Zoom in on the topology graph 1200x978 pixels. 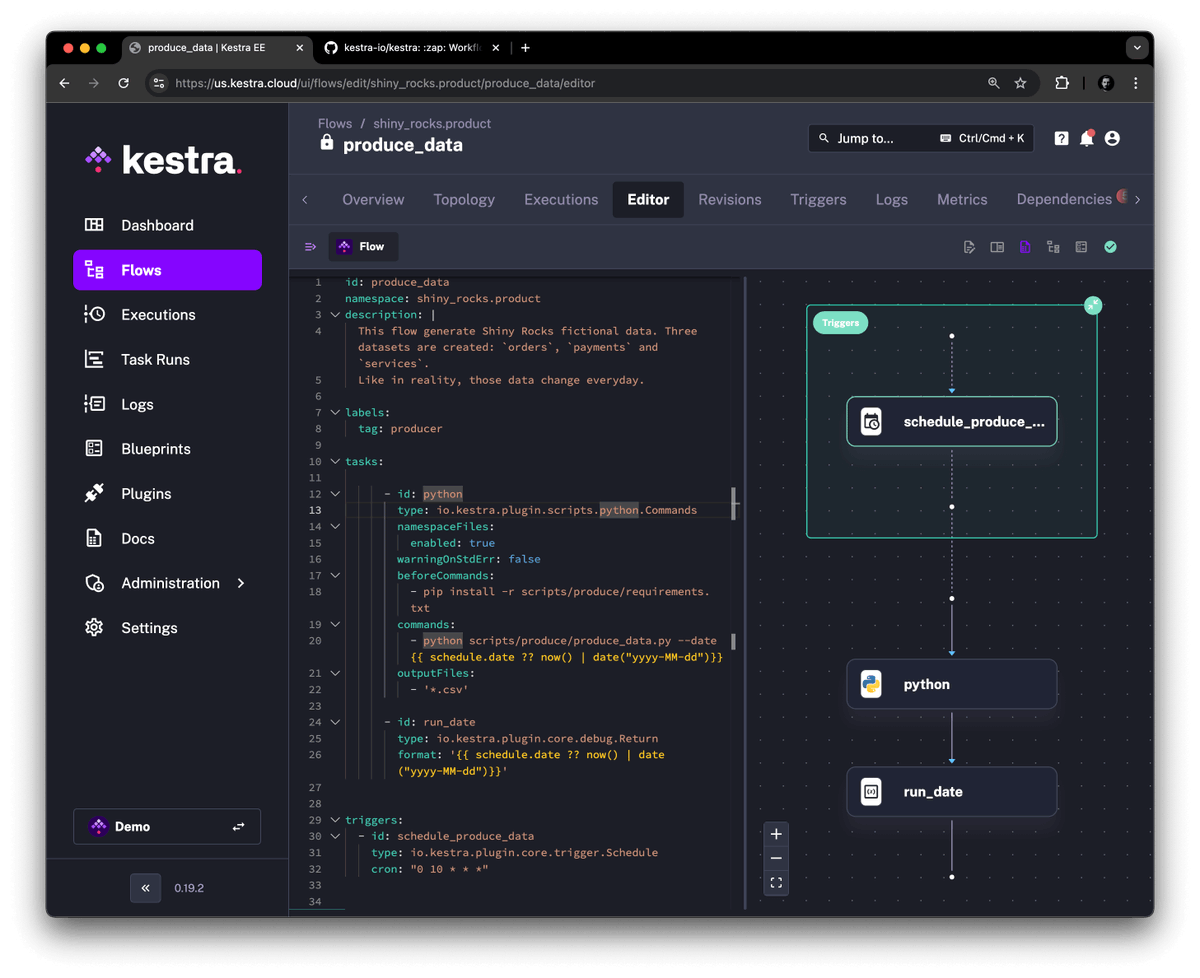[x=776, y=834]
